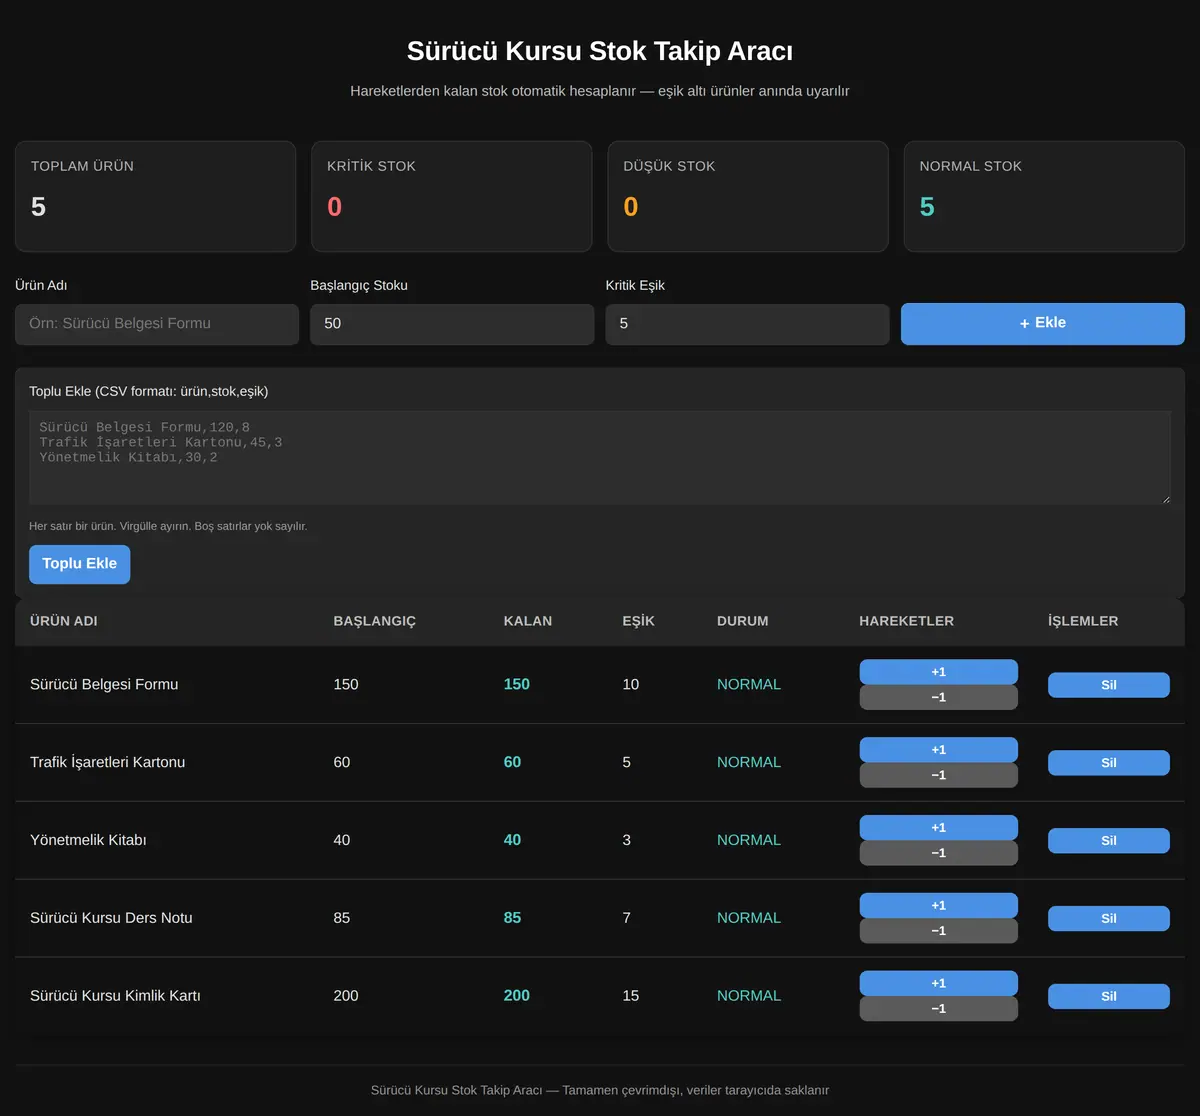The image size is (1200, 1116).
Task: Click the threshold value 15
Action: tap(631, 996)
